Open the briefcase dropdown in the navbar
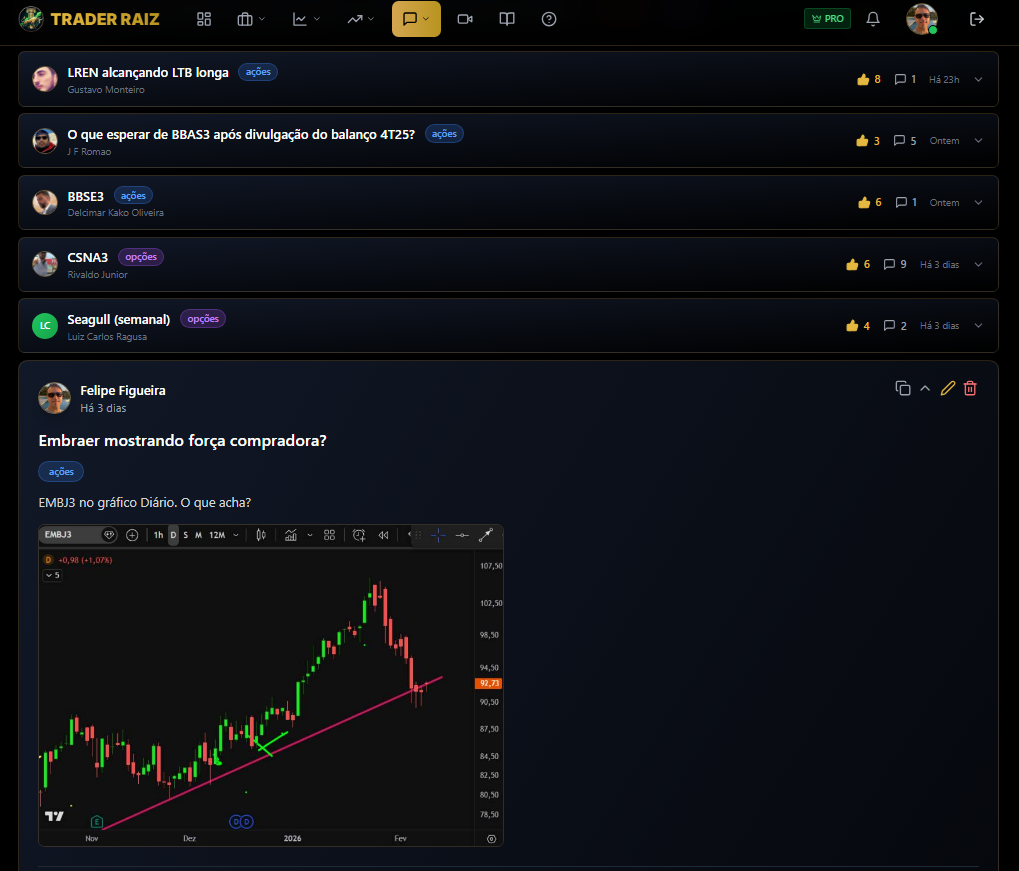 tap(251, 19)
